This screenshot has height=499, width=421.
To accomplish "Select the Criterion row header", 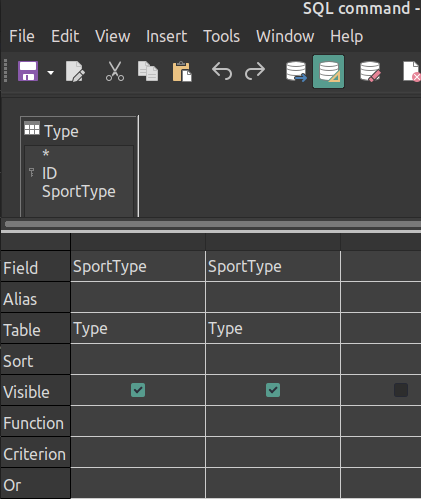I will (x=35, y=453).
